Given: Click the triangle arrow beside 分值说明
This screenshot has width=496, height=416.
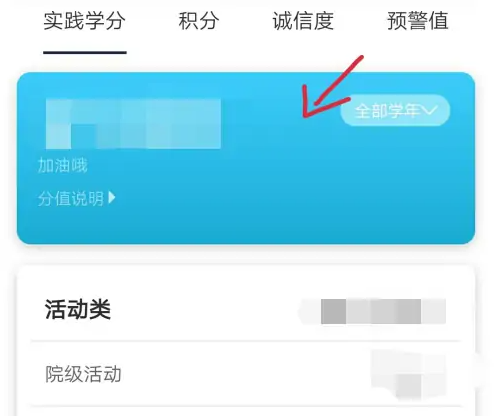Looking at the screenshot, I should click(112, 198).
